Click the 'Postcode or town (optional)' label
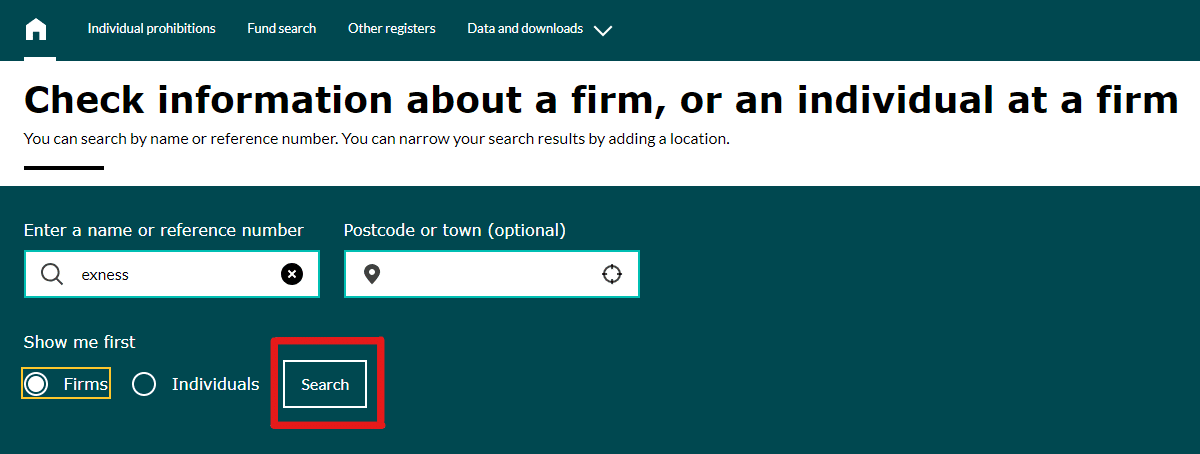This screenshot has height=454, width=1200. tap(455, 230)
